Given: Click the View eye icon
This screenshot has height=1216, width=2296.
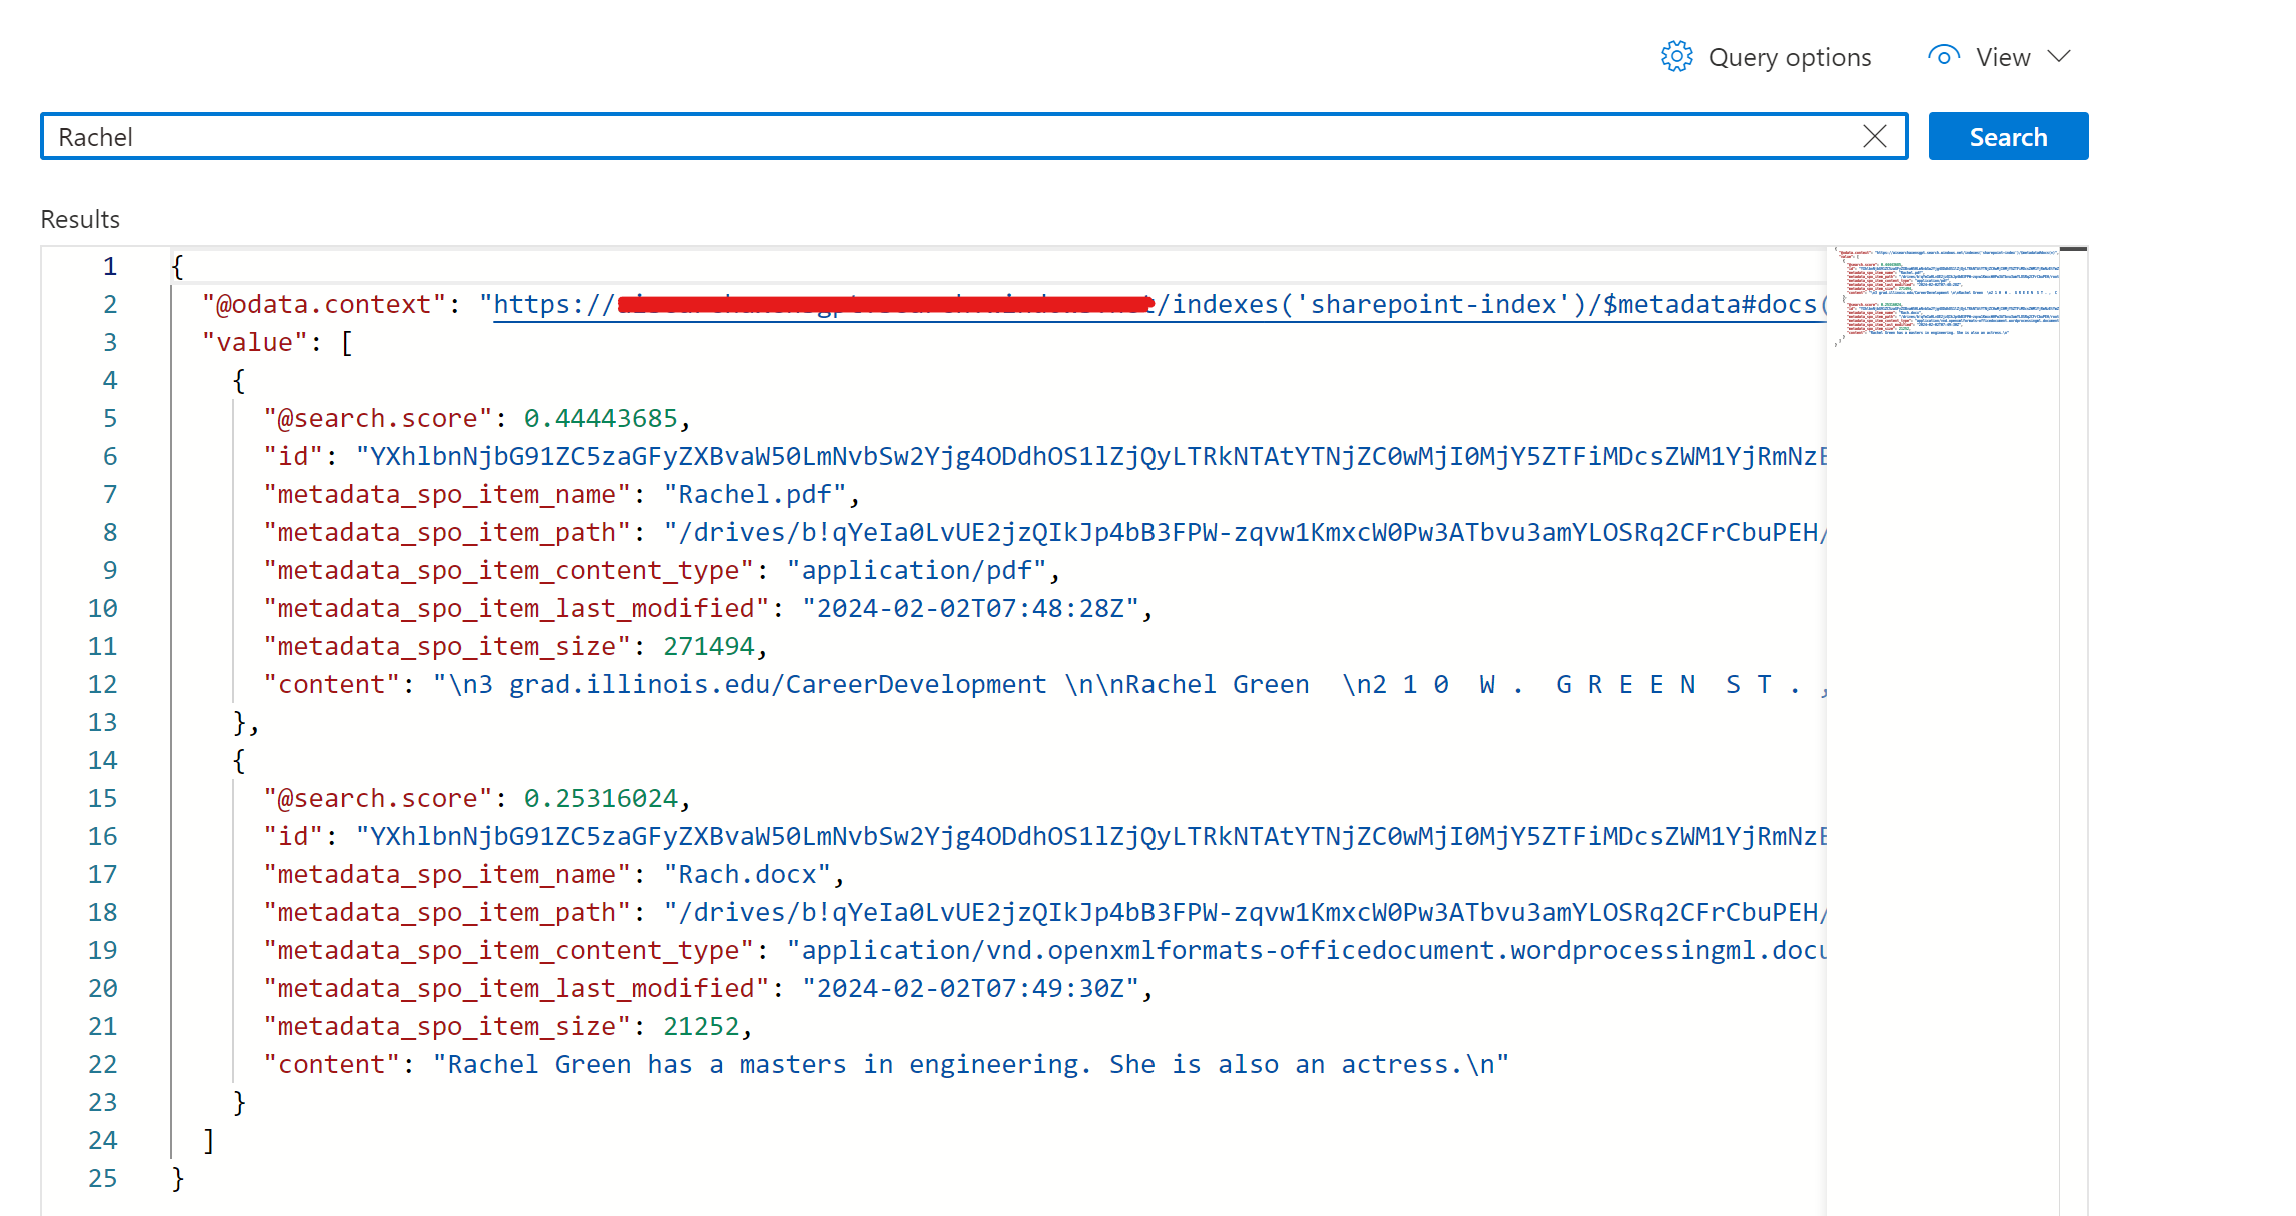Looking at the screenshot, I should pos(1943,56).
